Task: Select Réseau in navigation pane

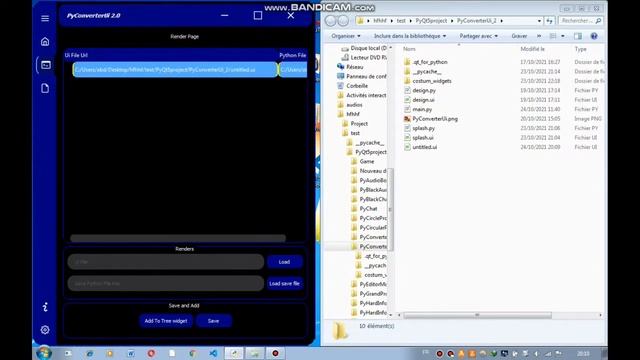Action: tap(354, 67)
